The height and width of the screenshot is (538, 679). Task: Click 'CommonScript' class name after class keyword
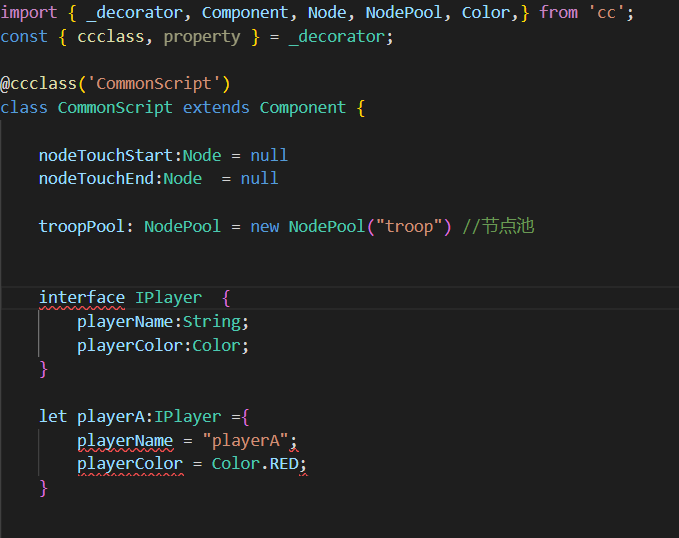coord(115,107)
